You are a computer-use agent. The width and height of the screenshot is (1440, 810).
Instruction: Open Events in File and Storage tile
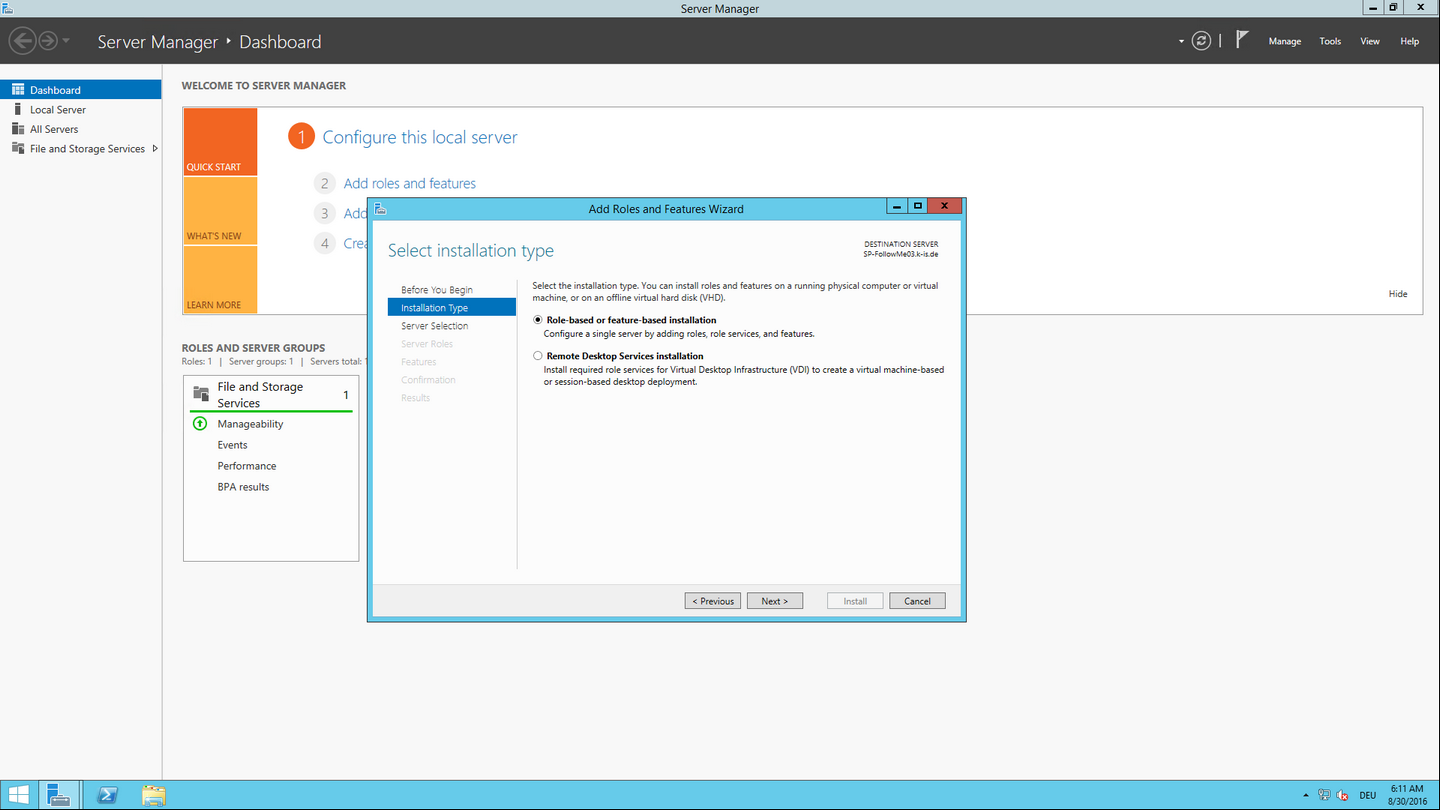tap(232, 445)
